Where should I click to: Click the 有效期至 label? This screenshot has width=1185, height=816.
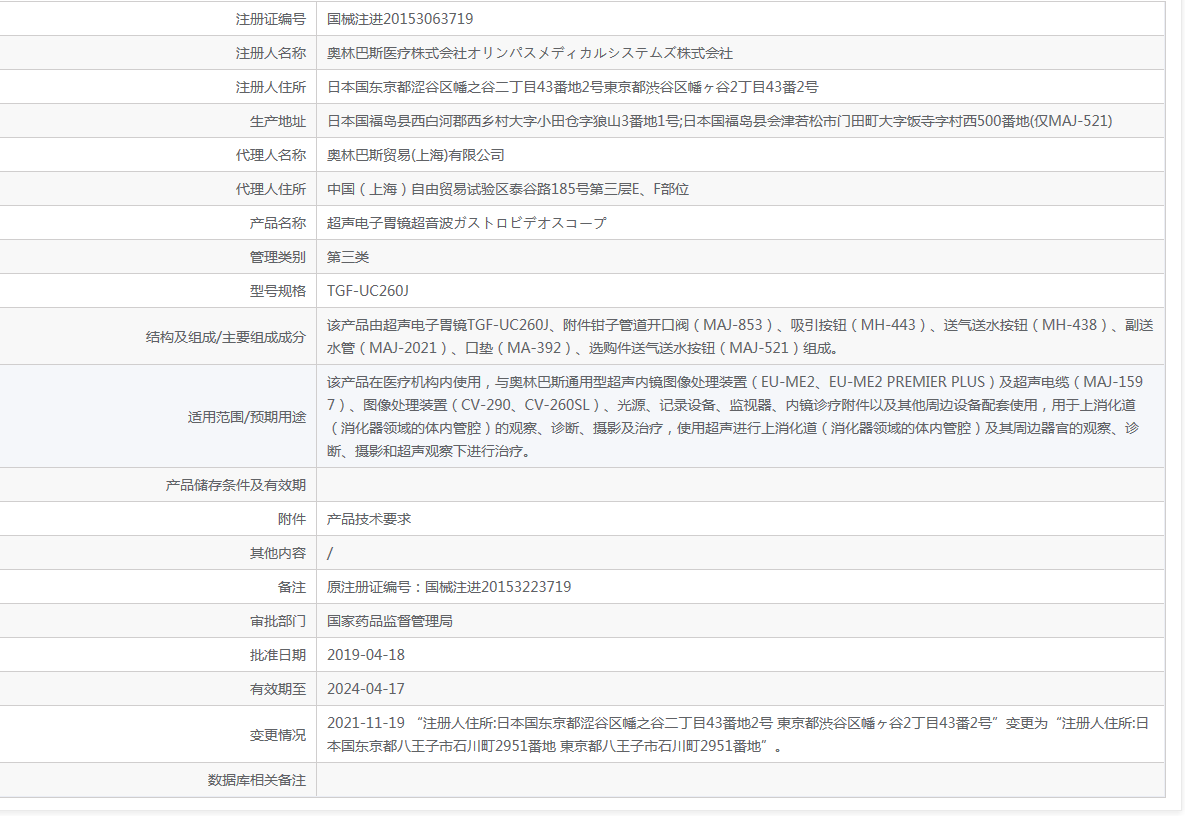coord(277,689)
